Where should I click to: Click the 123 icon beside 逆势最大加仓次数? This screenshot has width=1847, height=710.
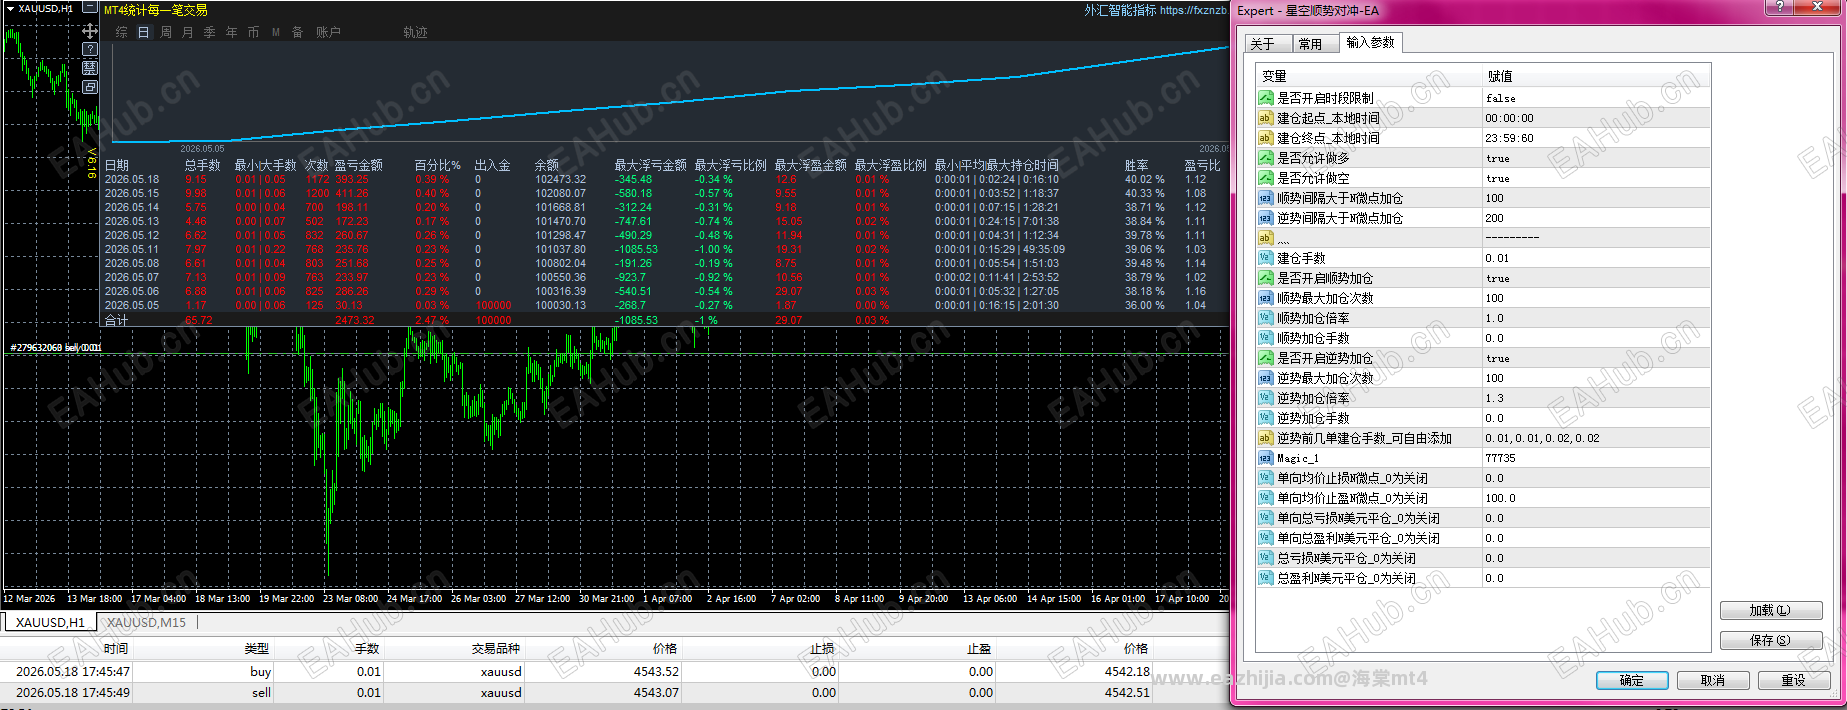1266,378
